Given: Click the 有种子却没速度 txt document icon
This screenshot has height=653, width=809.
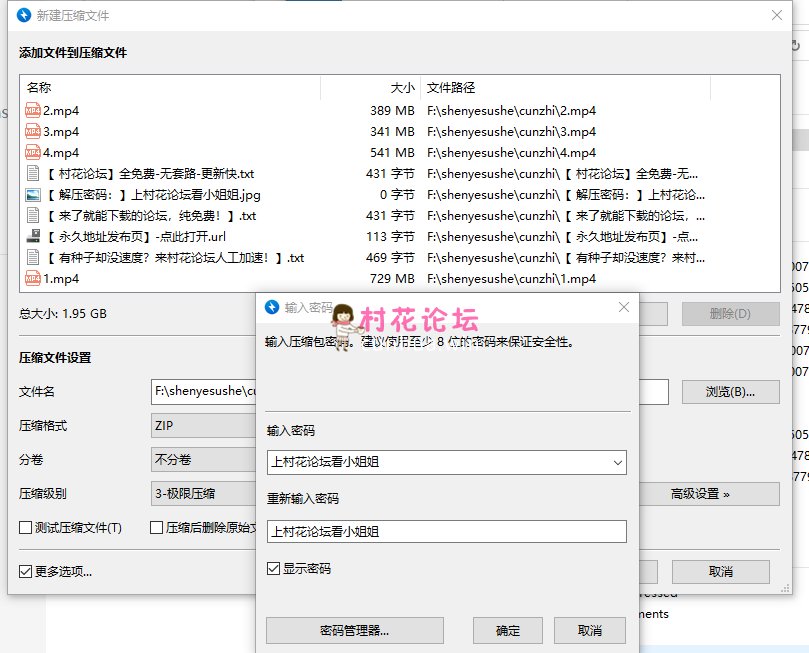Looking at the screenshot, I should pyautogui.click(x=33, y=258).
